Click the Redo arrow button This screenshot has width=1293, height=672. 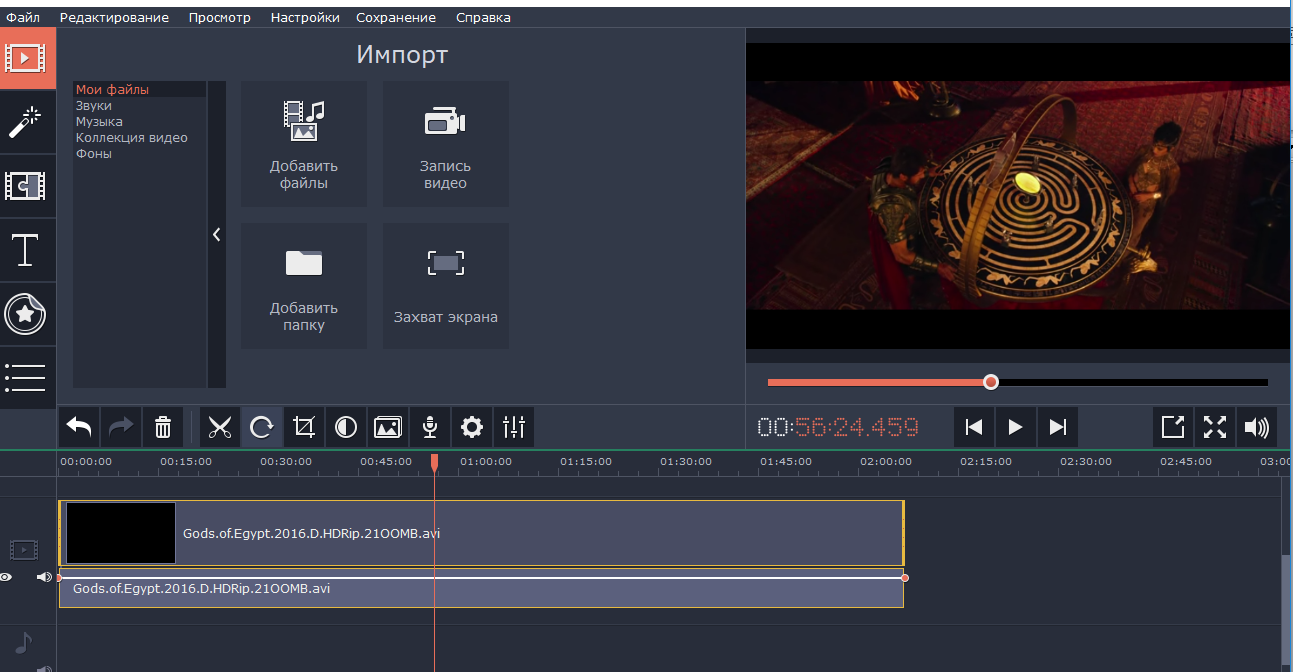pos(121,428)
